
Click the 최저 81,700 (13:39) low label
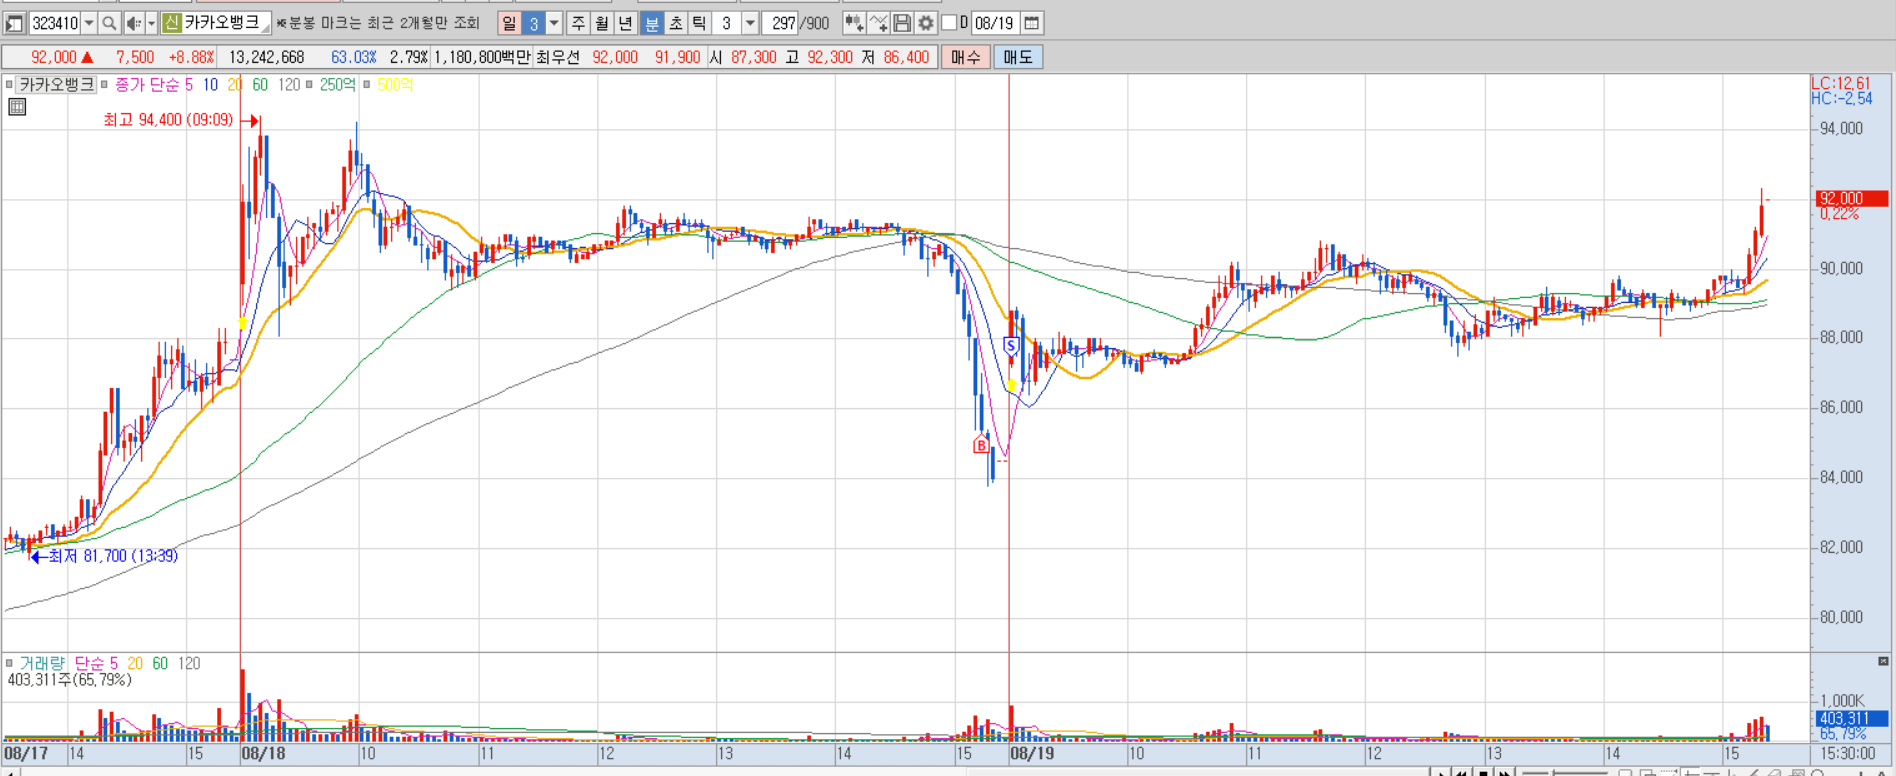pos(113,556)
